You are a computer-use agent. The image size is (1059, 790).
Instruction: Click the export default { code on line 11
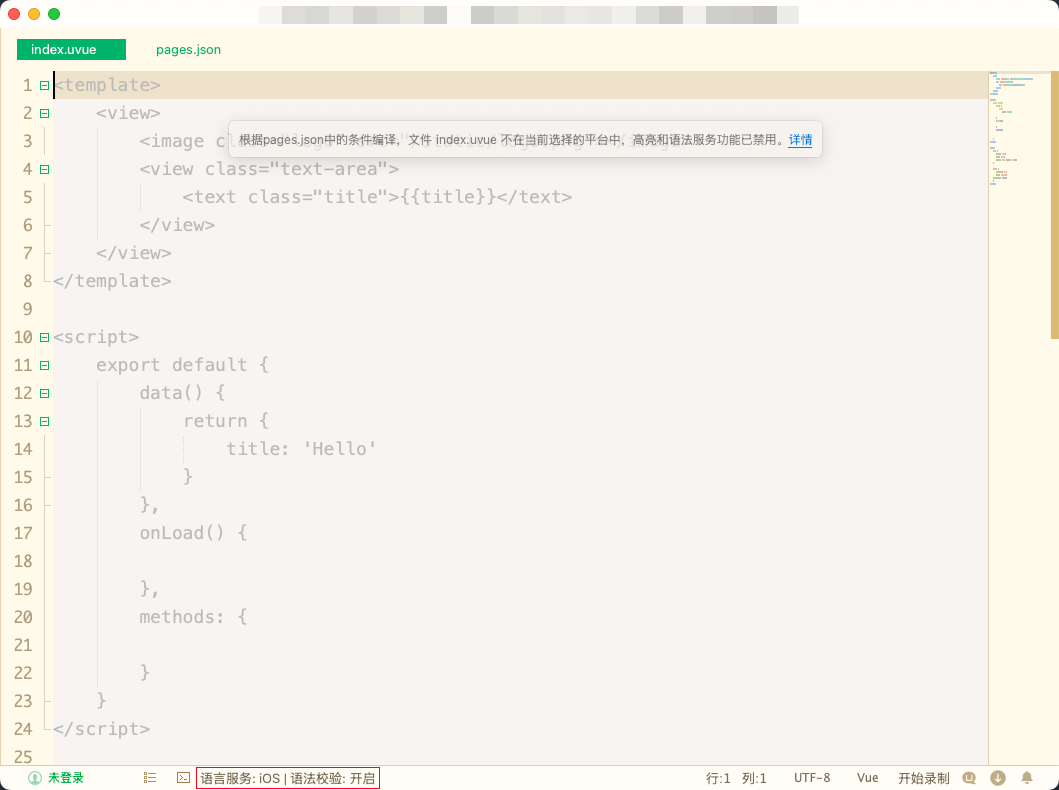[x=182, y=365]
